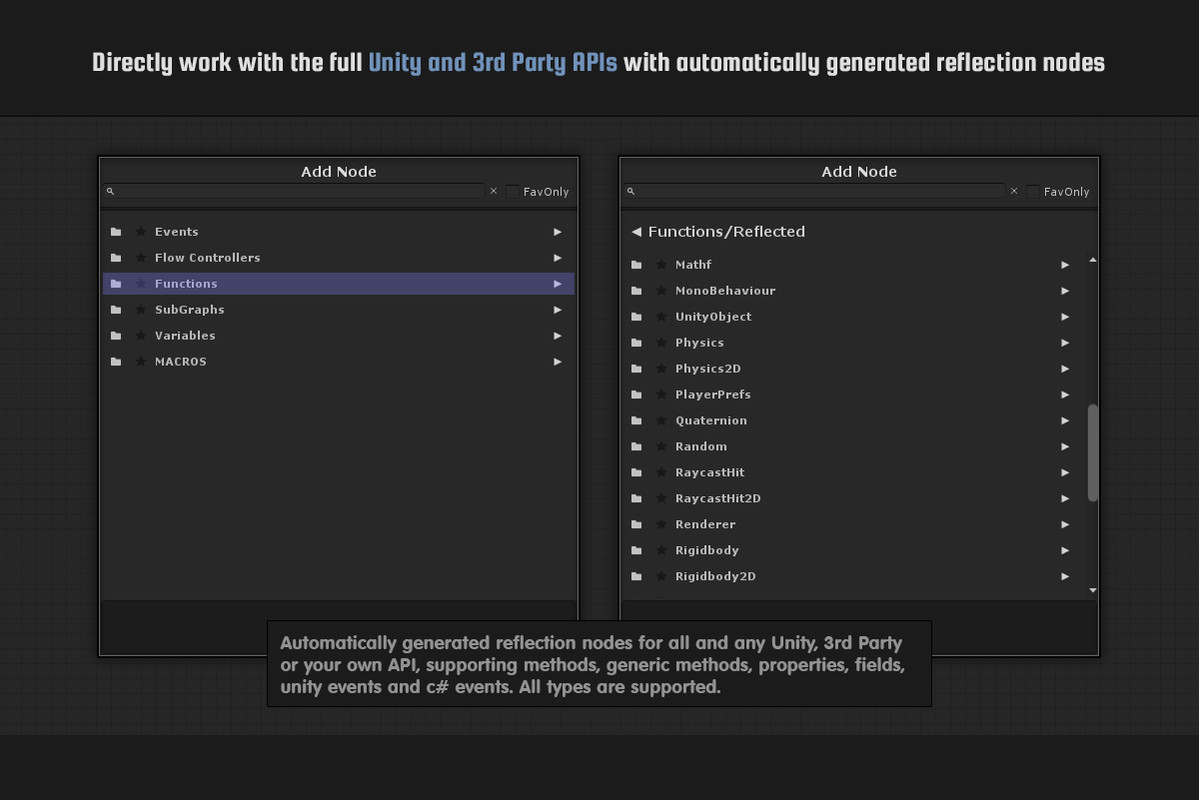Star the Random entry
Image resolution: width=1199 pixels, height=800 pixels.
[x=661, y=447]
